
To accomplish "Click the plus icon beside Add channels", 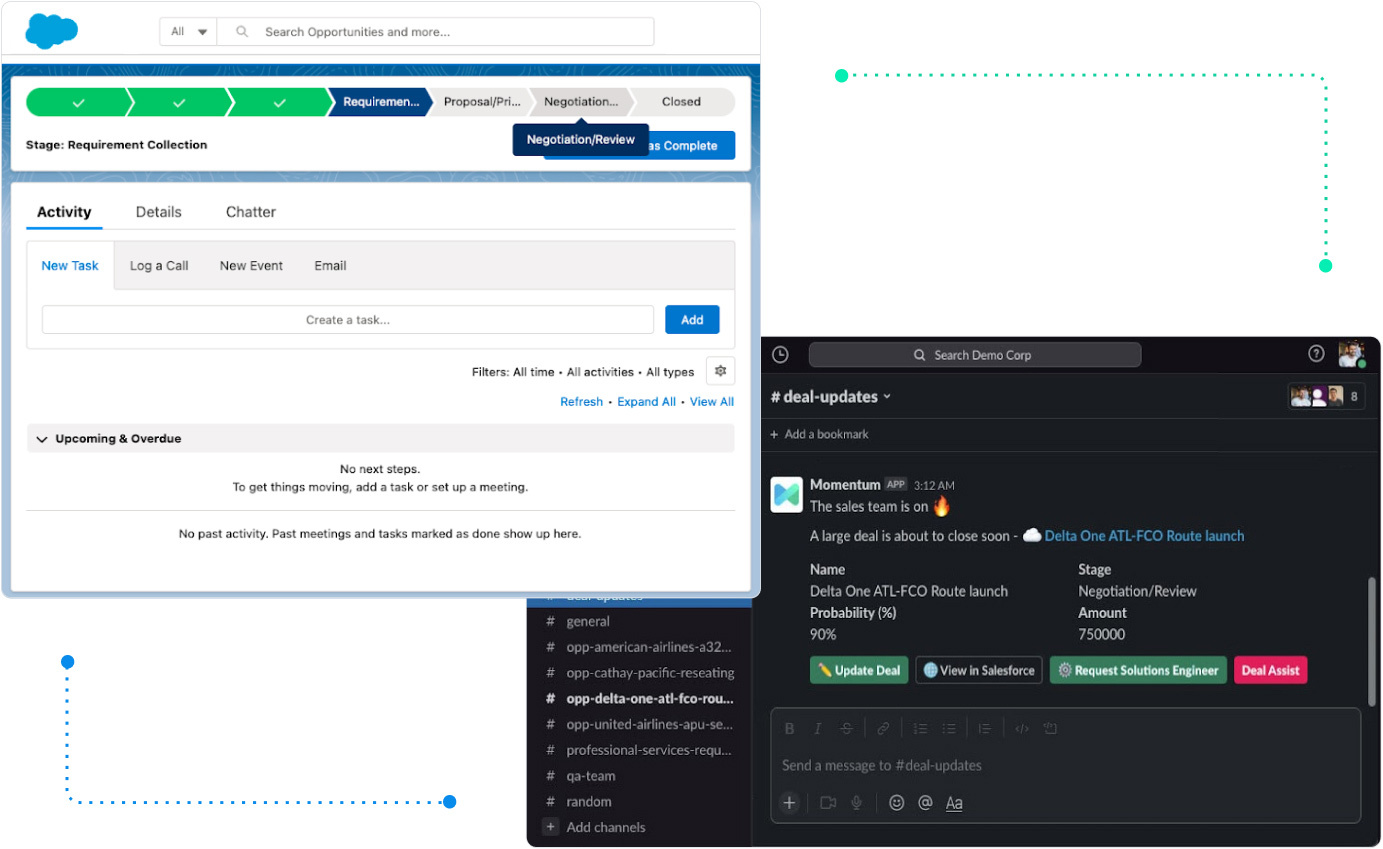I will [x=551, y=827].
